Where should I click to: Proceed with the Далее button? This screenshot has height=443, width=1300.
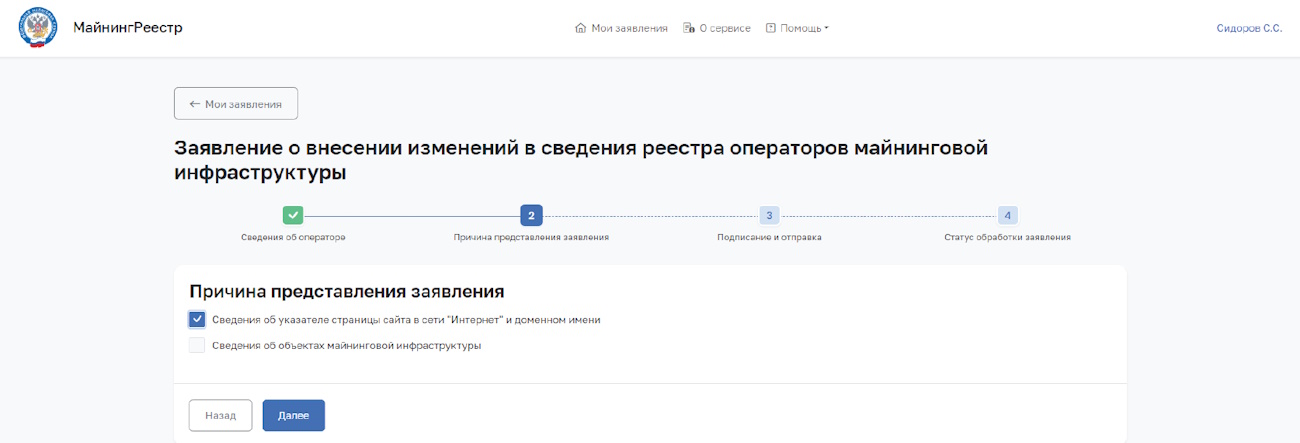pyautogui.click(x=294, y=415)
